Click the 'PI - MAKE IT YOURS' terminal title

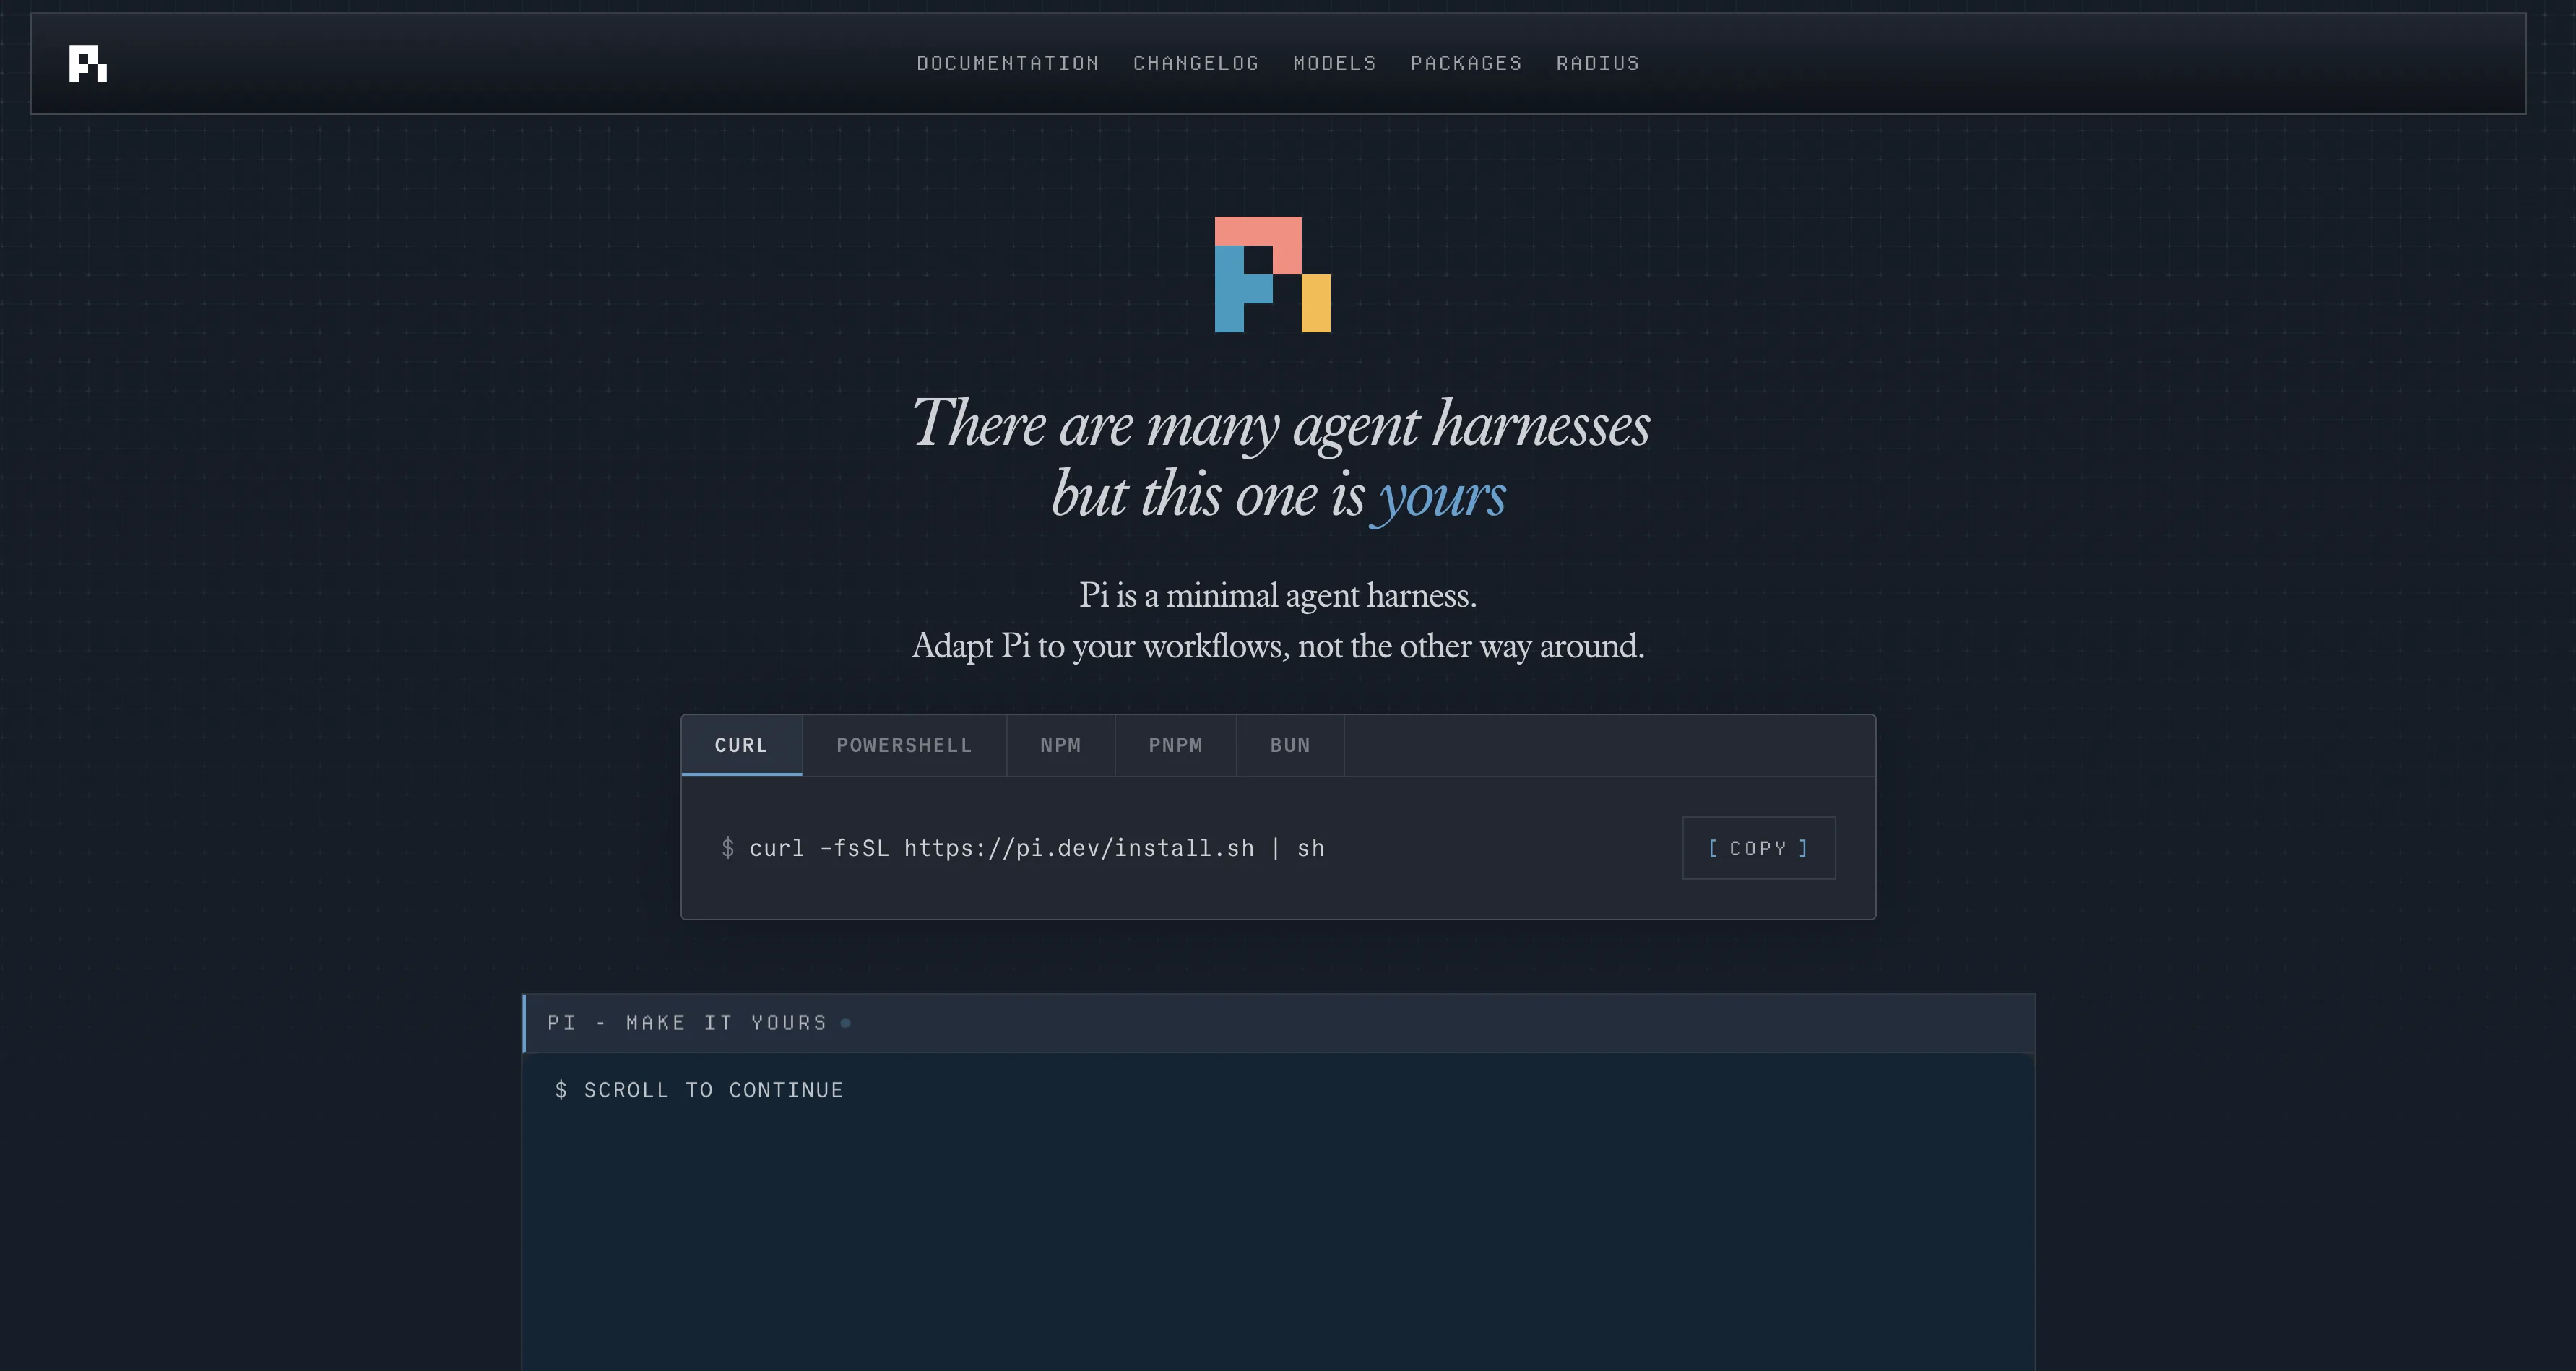(687, 1022)
